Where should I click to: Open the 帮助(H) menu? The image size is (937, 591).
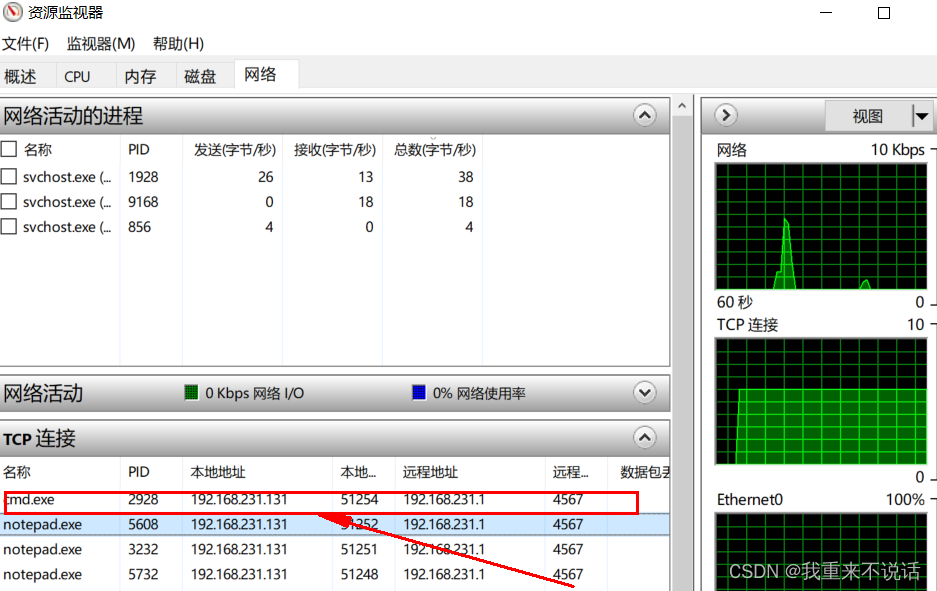pos(178,44)
